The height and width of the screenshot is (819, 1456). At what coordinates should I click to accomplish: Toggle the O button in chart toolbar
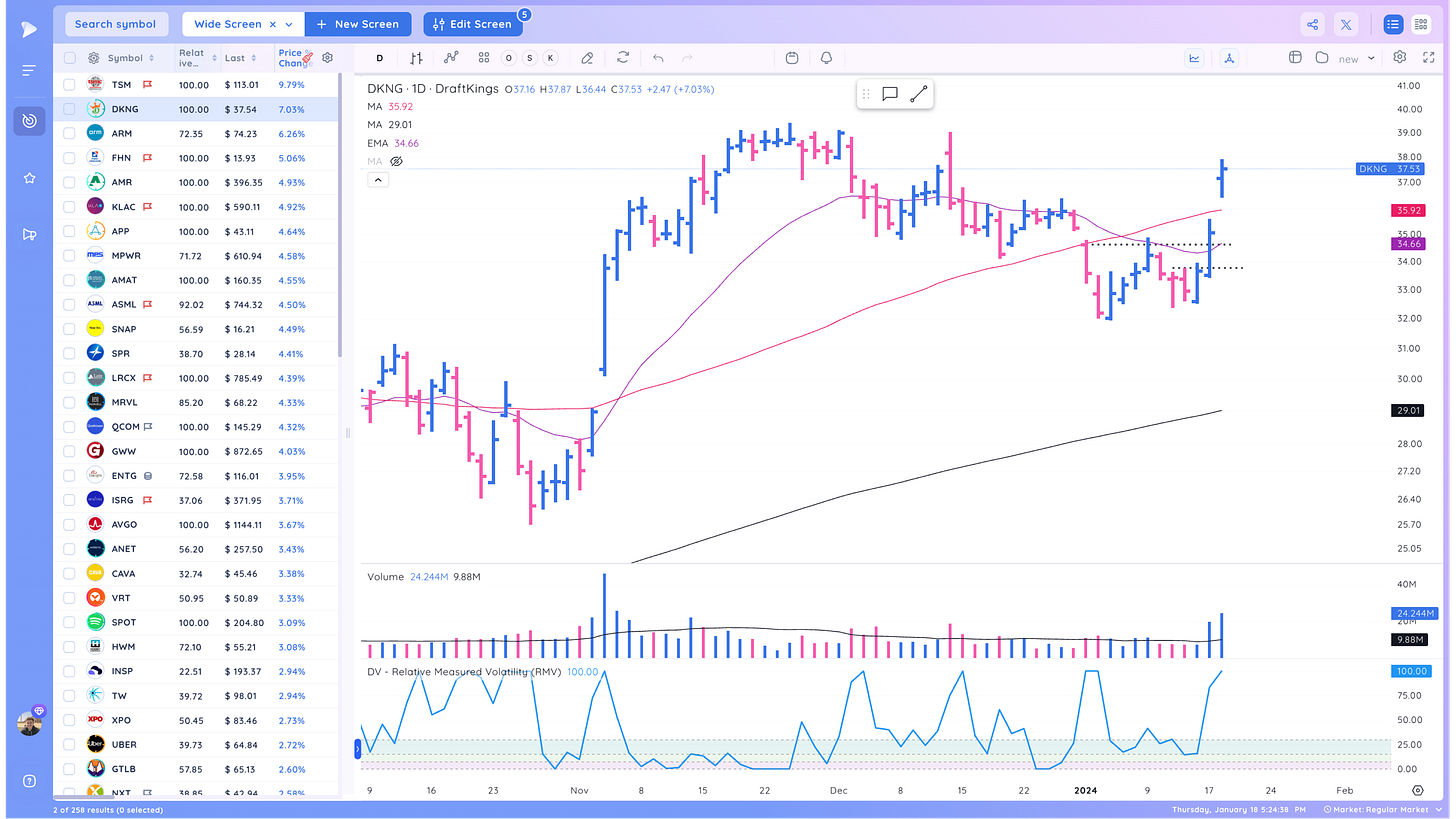(x=508, y=58)
